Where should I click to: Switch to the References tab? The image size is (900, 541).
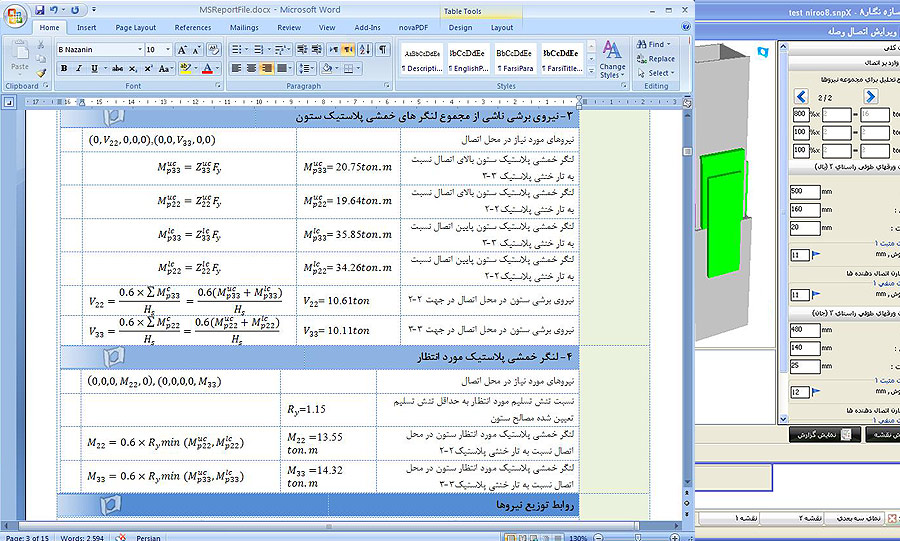pos(193,28)
